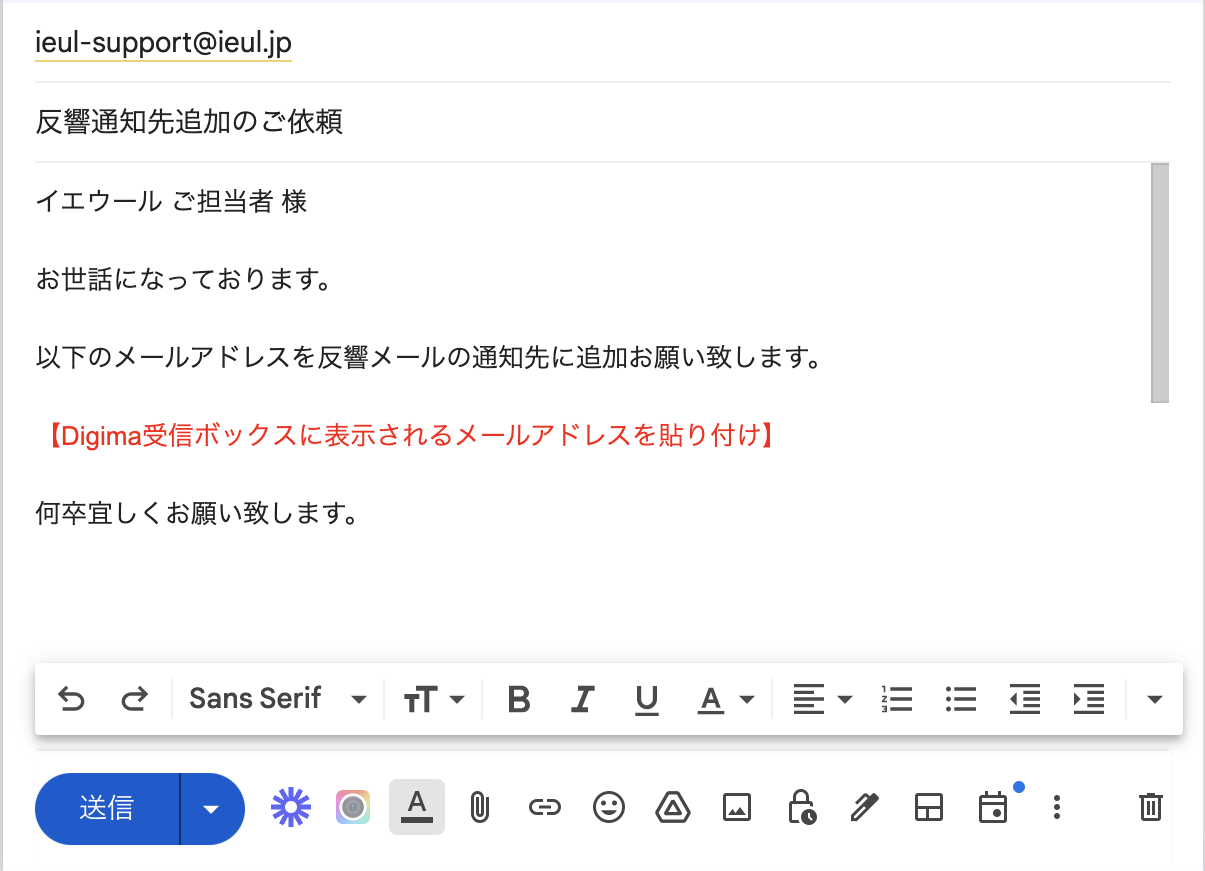Insert a numbered list
This screenshot has height=871, width=1205.
896,698
